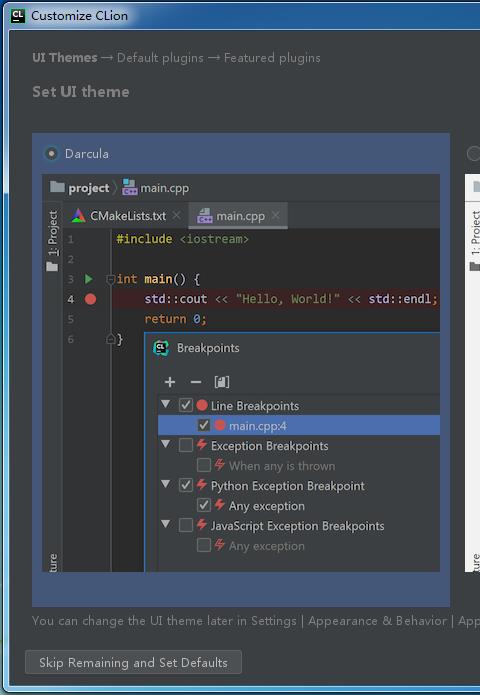This screenshot has width=480, height=695.
Task: Click Skip Remaining and Set Defaults
Action: (x=133, y=662)
